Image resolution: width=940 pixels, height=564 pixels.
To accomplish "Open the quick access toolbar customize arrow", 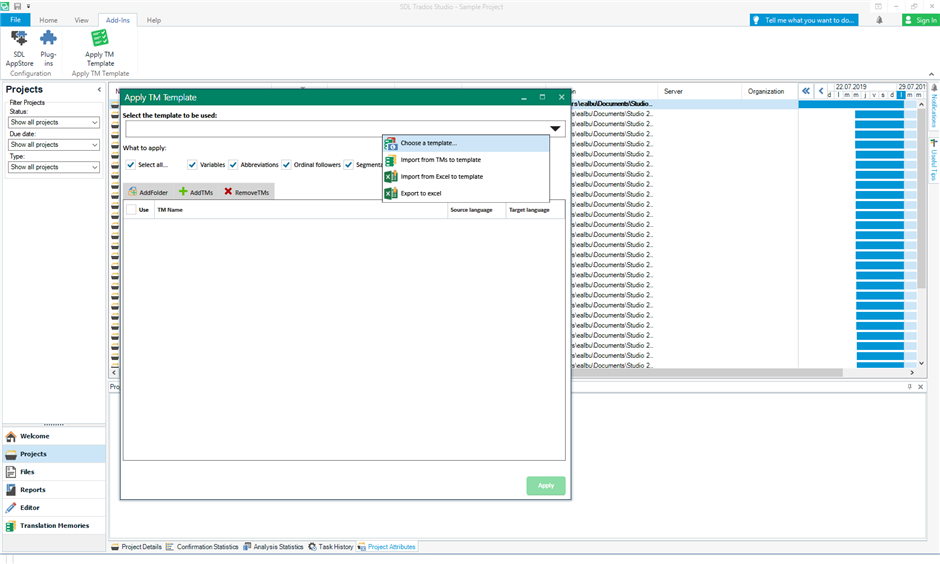I will click(28, 6).
